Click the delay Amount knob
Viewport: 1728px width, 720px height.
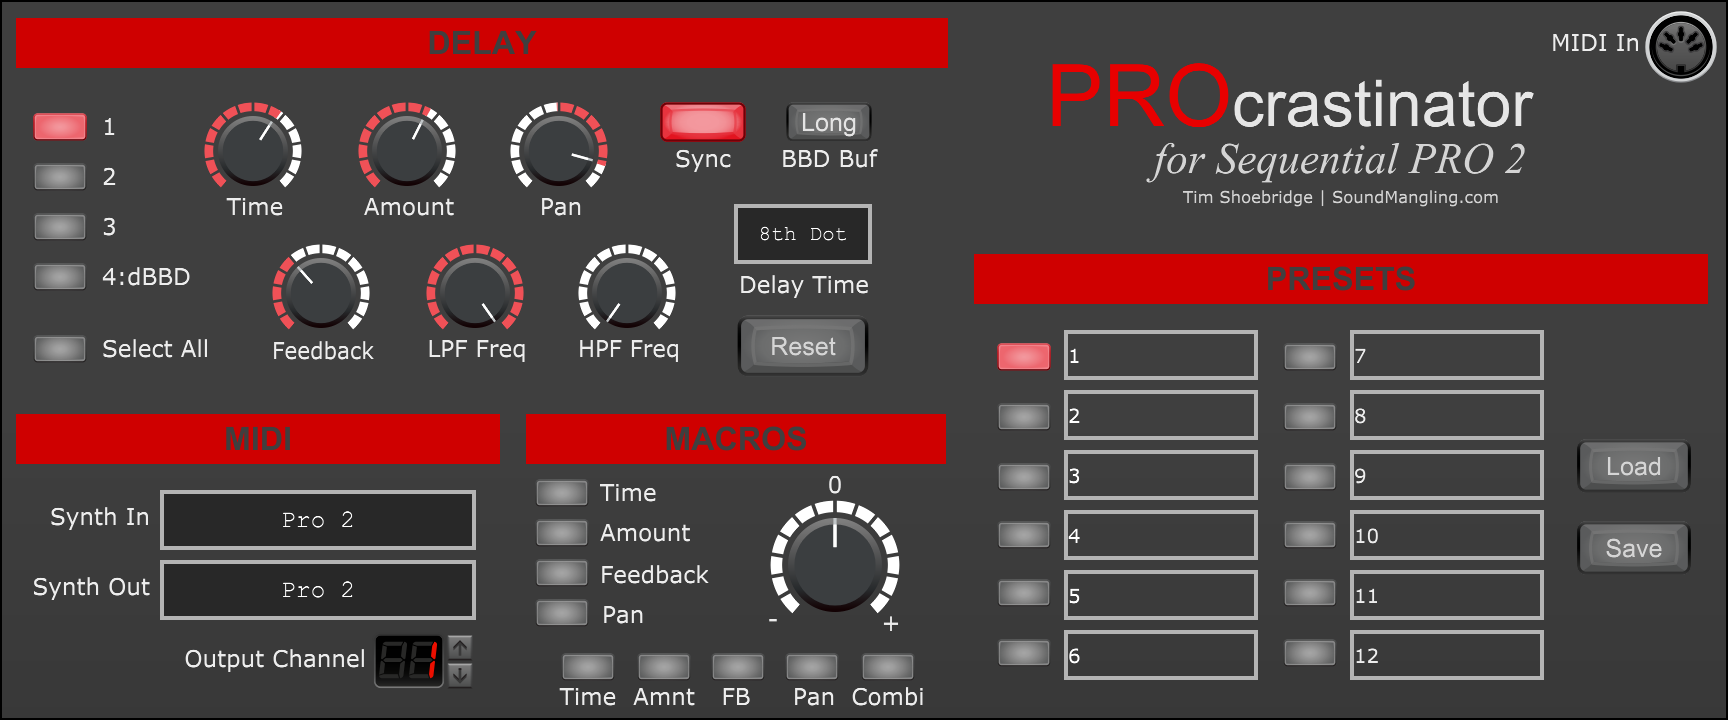tap(407, 146)
